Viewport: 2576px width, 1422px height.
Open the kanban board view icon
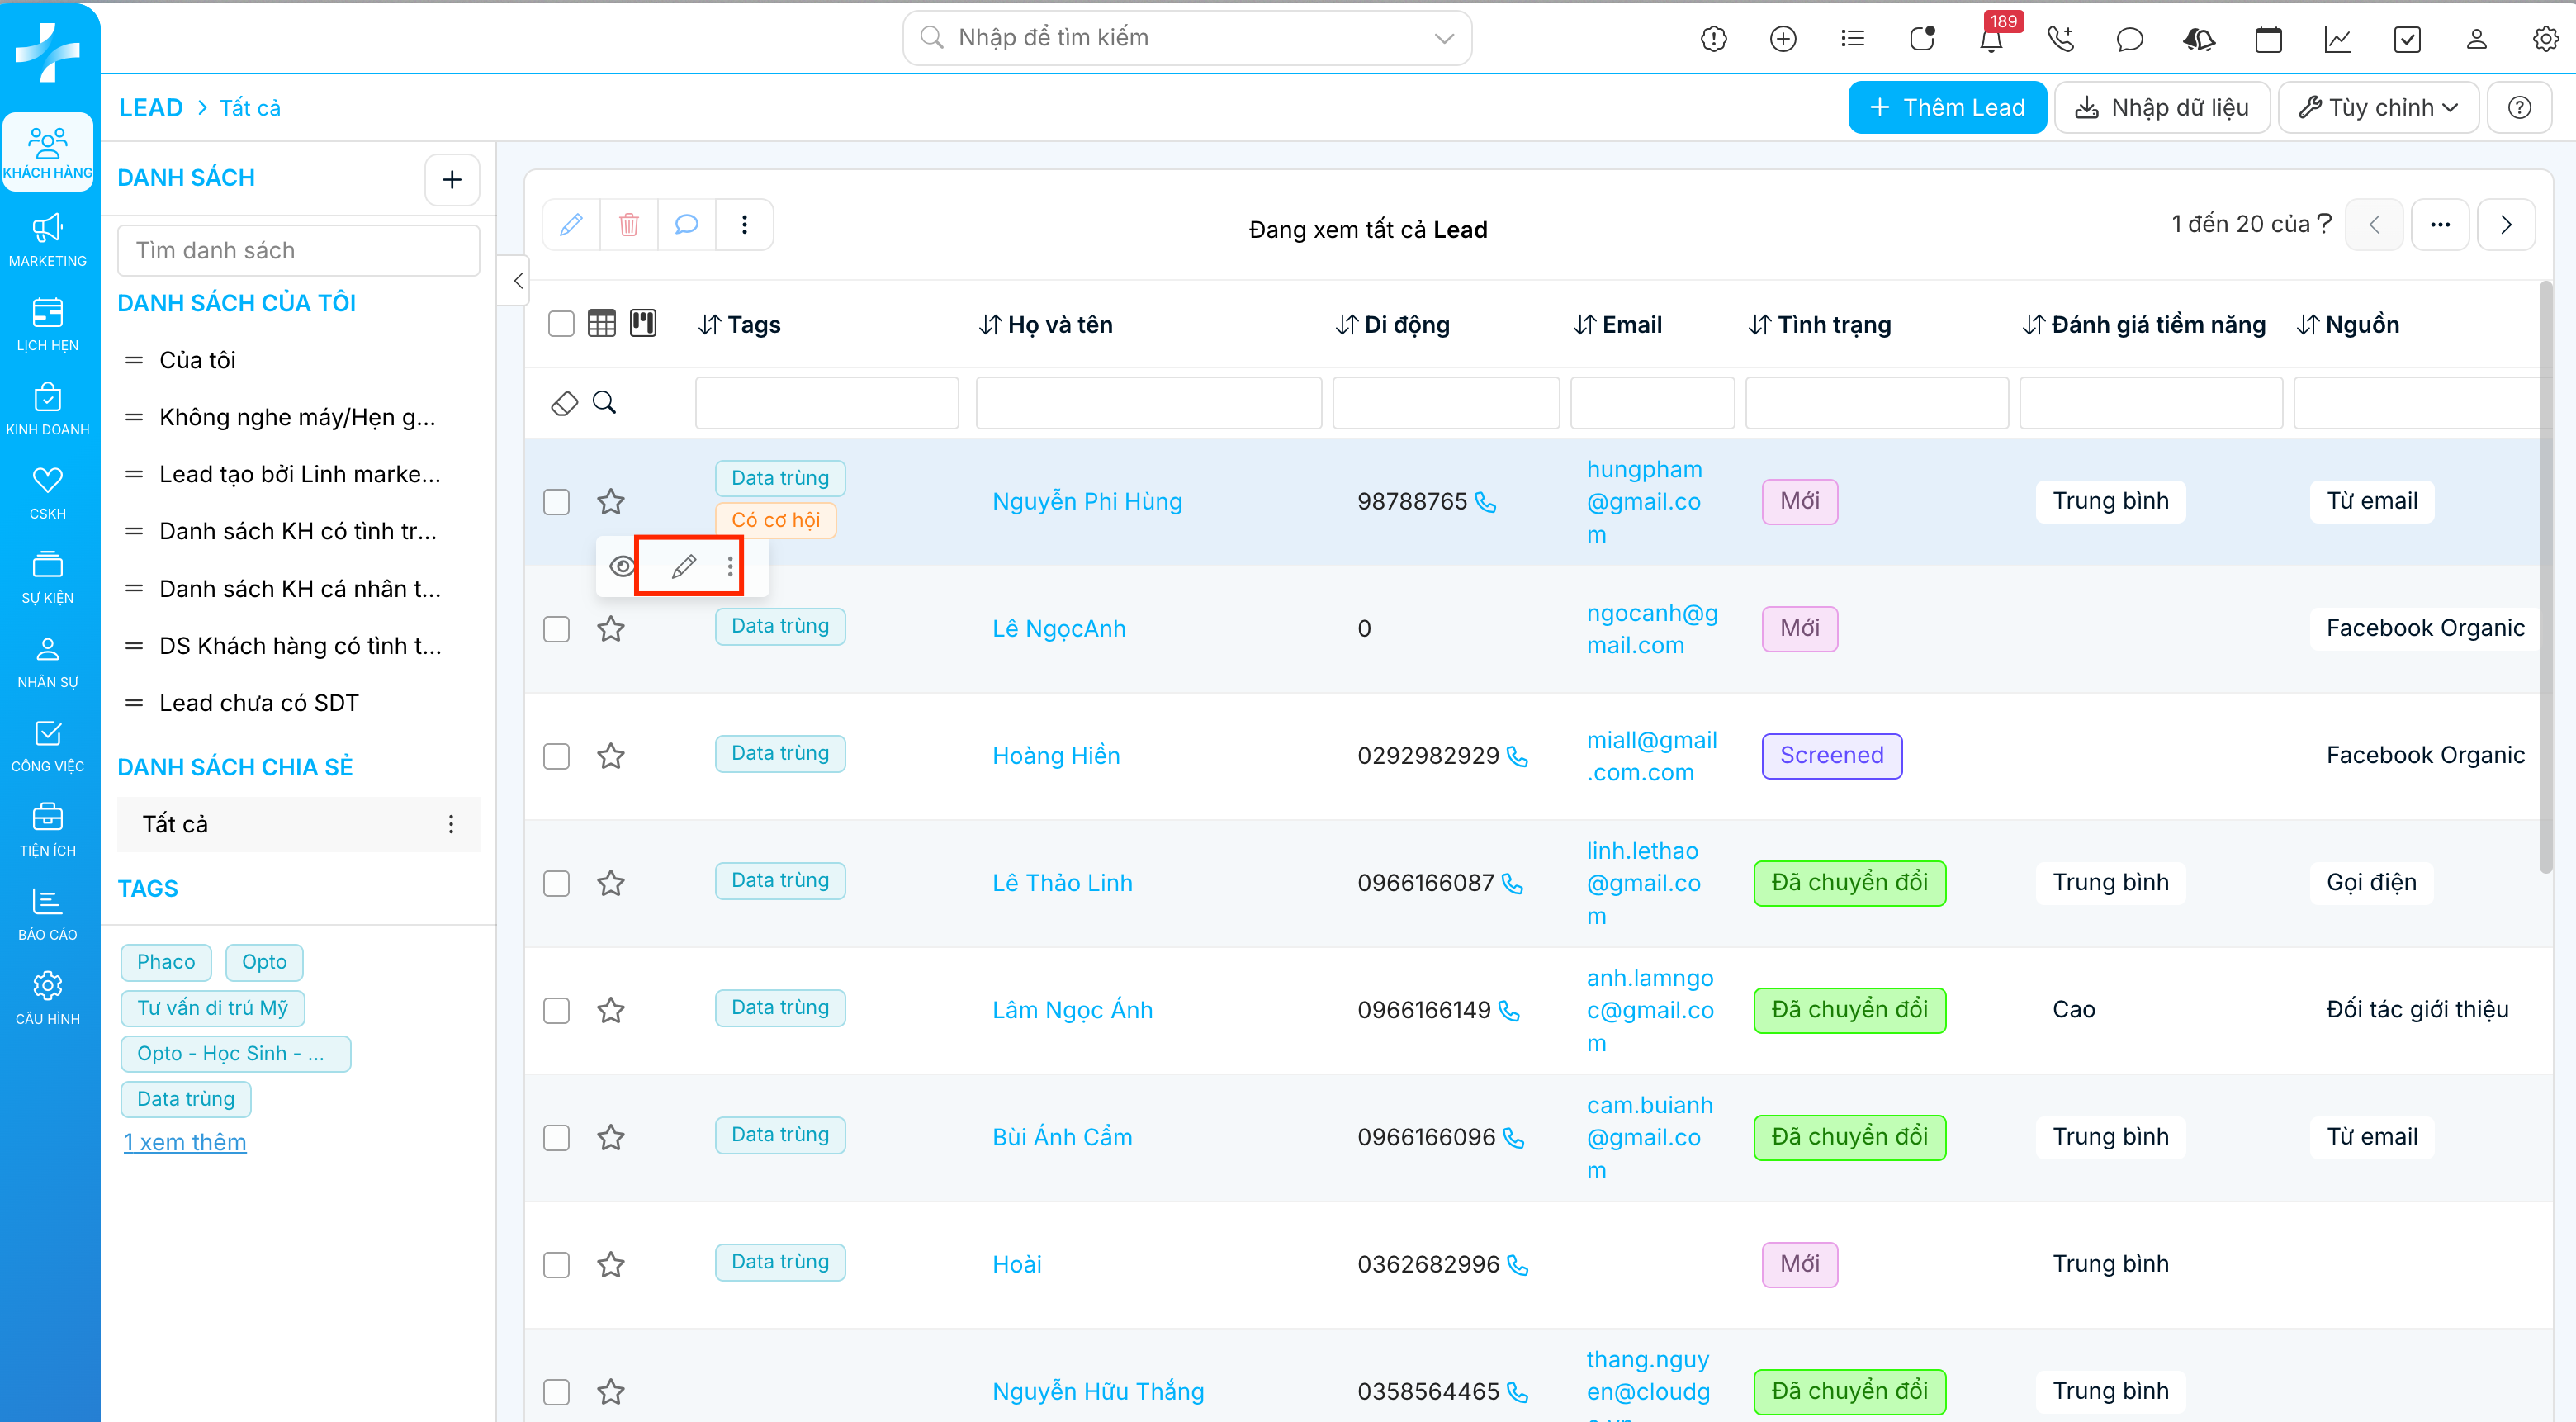click(x=643, y=323)
